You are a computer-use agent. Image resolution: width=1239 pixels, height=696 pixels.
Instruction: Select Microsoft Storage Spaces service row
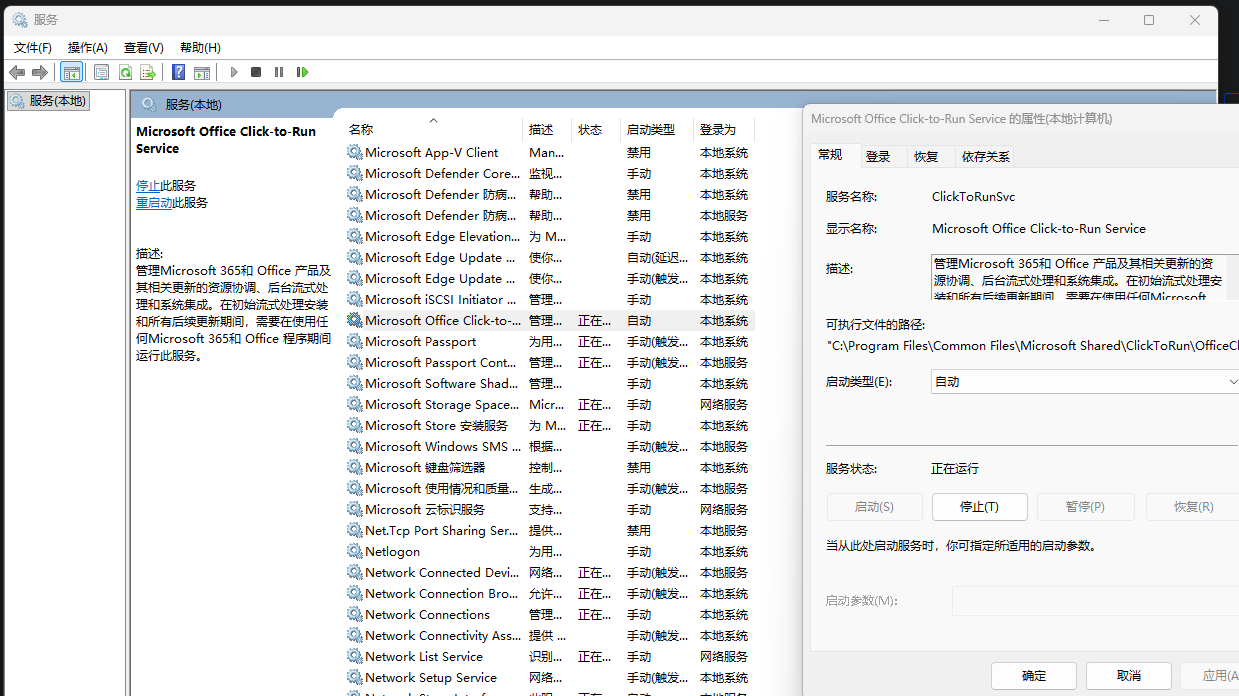click(x=549, y=404)
